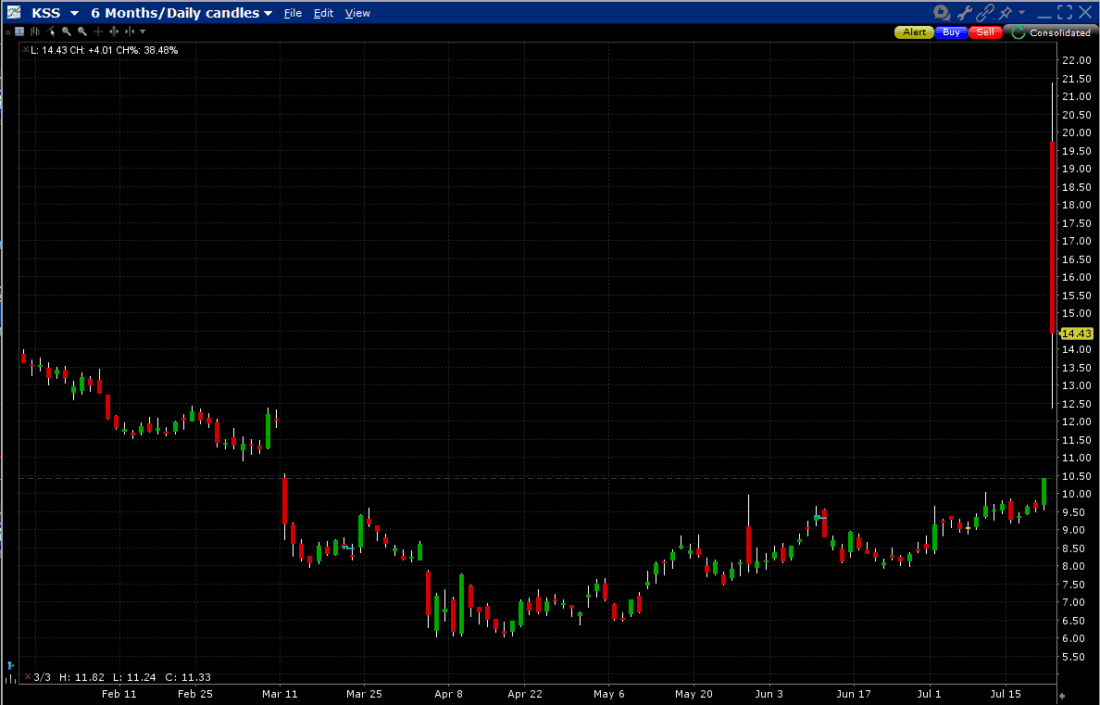Open the File menu
The image size is (1100, 705).
(x=293, y=13)
